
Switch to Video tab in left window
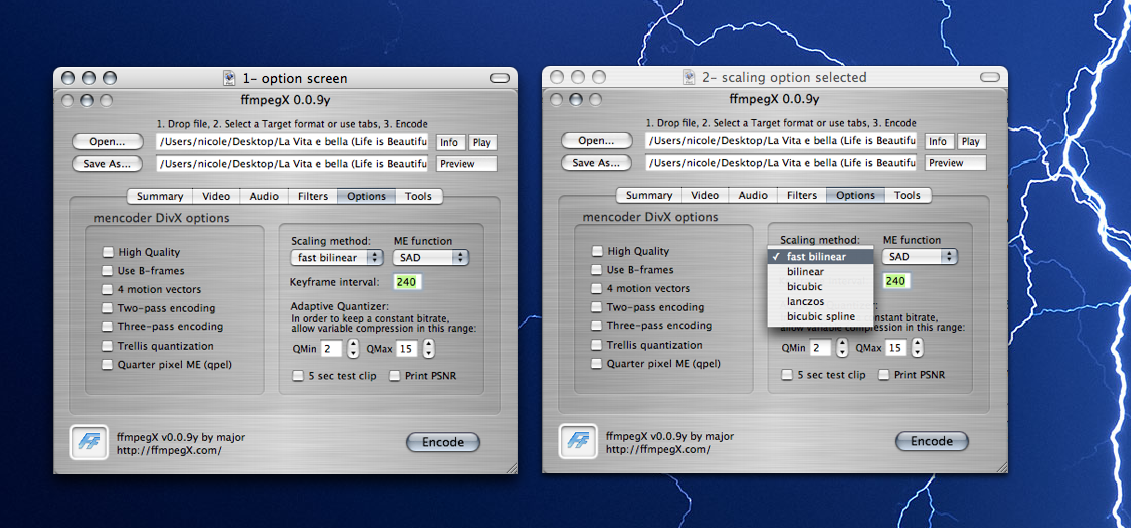coord(216,196)
